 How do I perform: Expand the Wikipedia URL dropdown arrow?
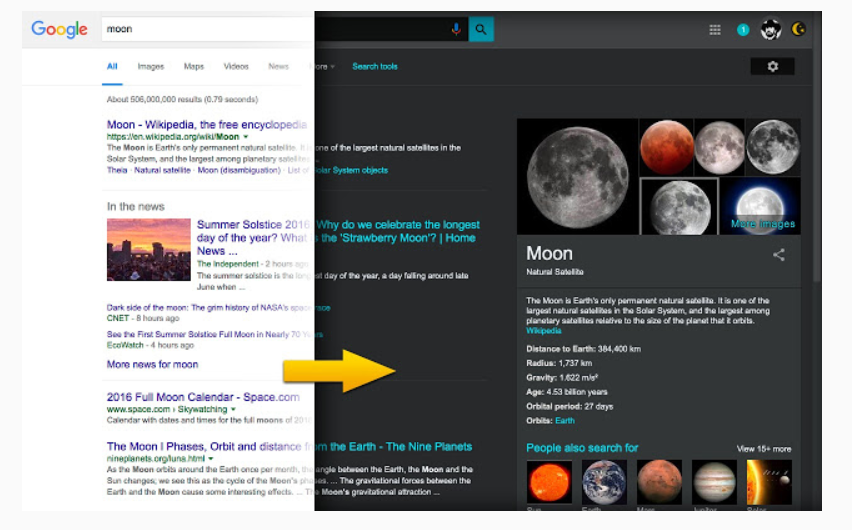point(246,137)
